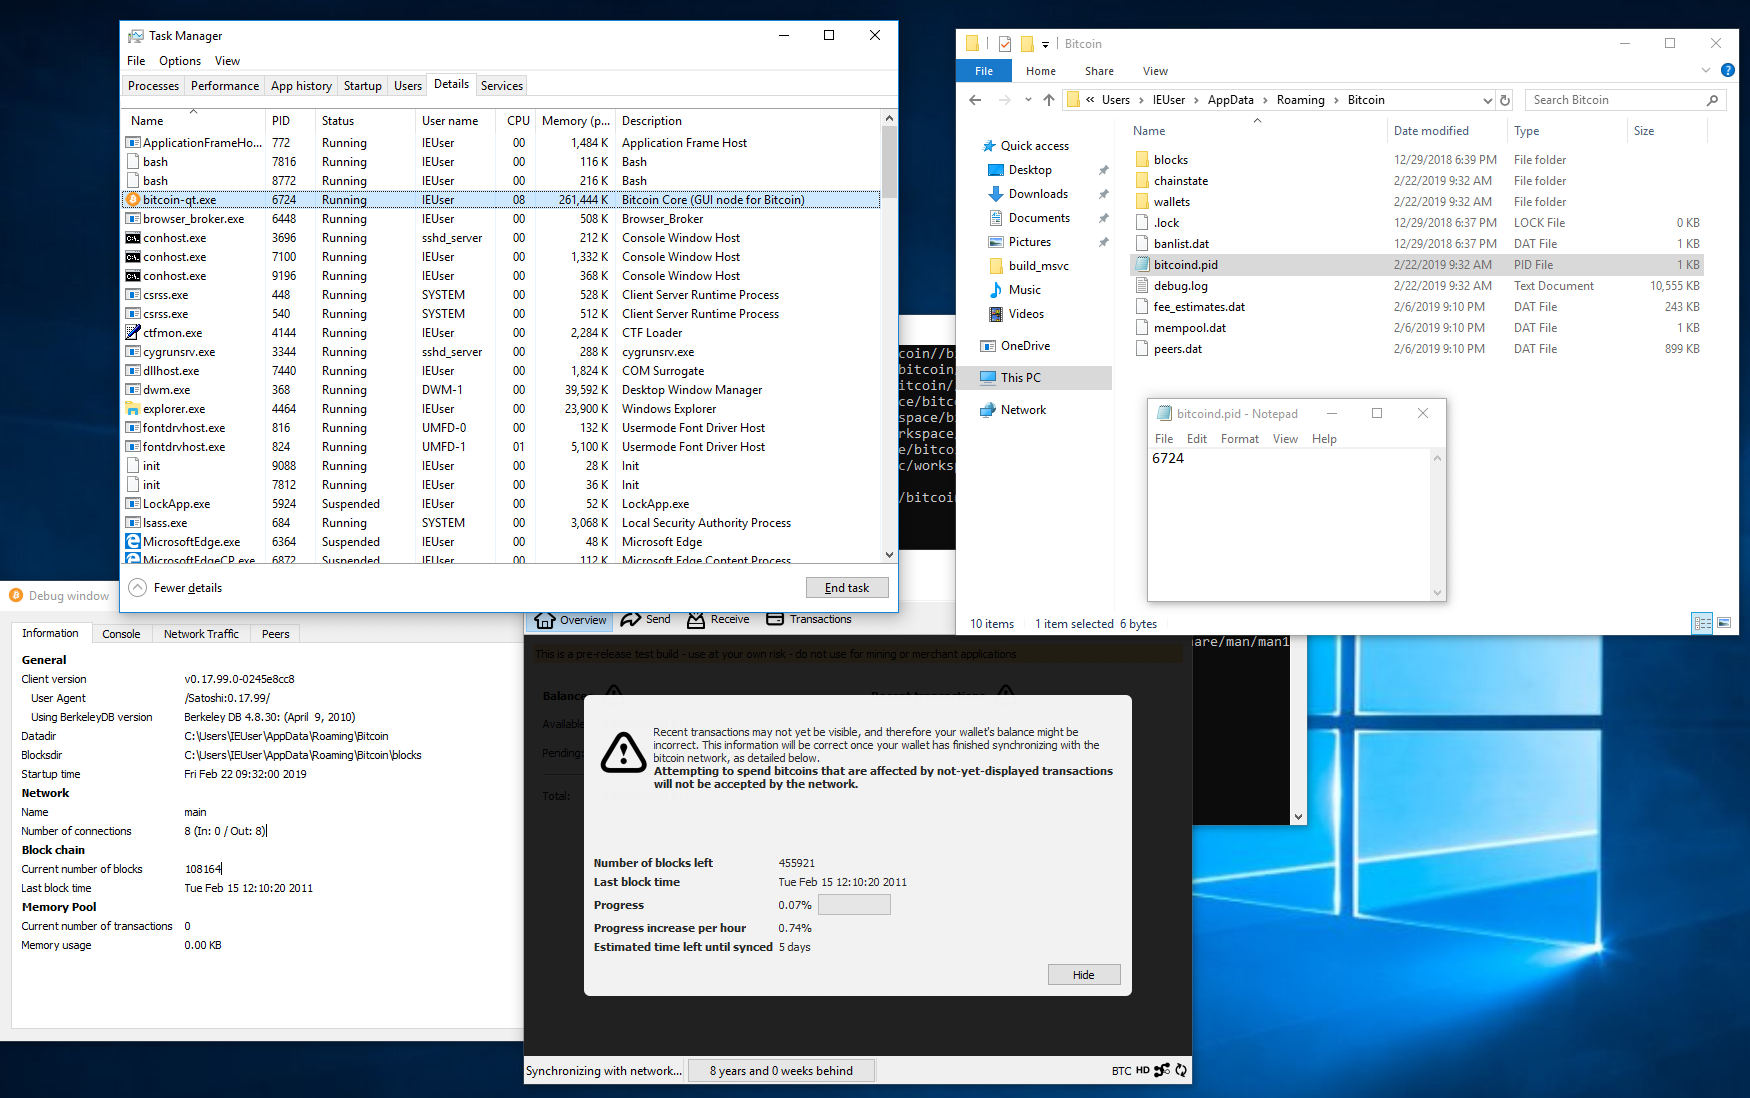Collapse Task Manager with Fewer details
The width and height of the screenshot is (1750, 1098).
175,587
